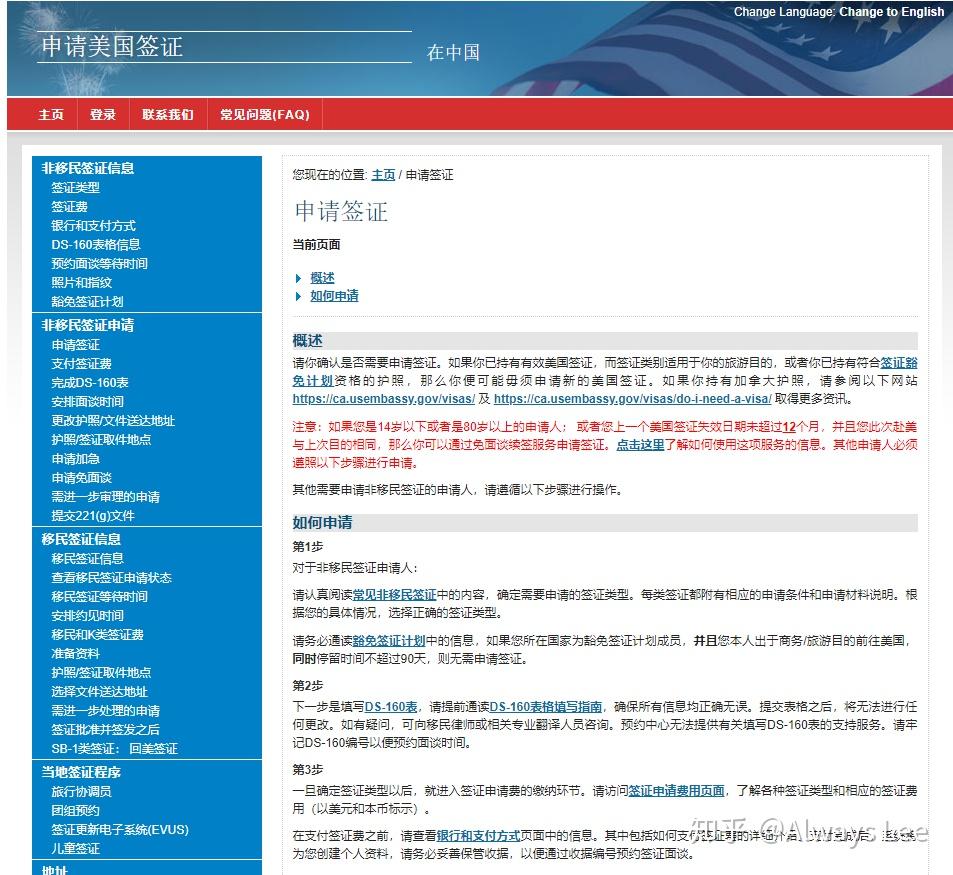Click the 申请美国签证 site title
The image size is (953, 875).
coord(112,47)
